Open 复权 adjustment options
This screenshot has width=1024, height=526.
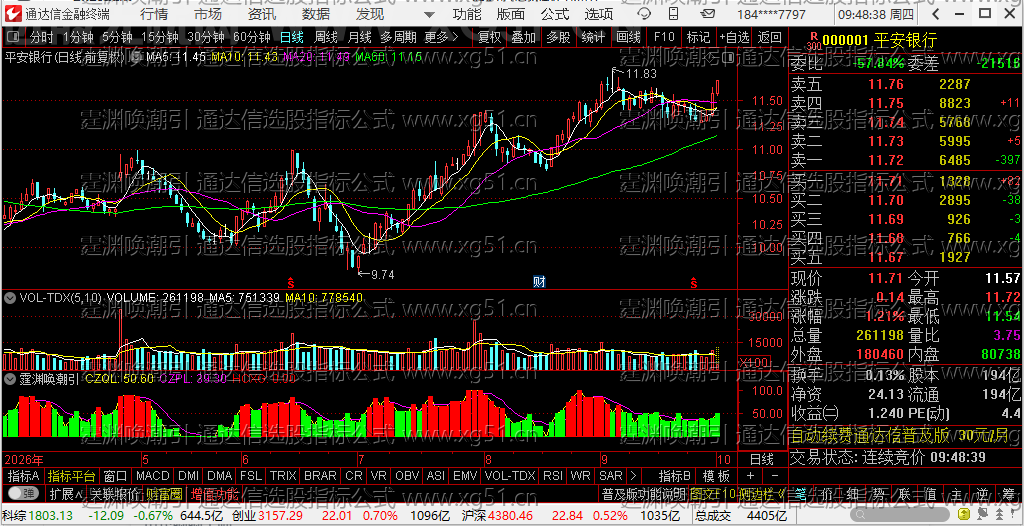pos(490,37)
